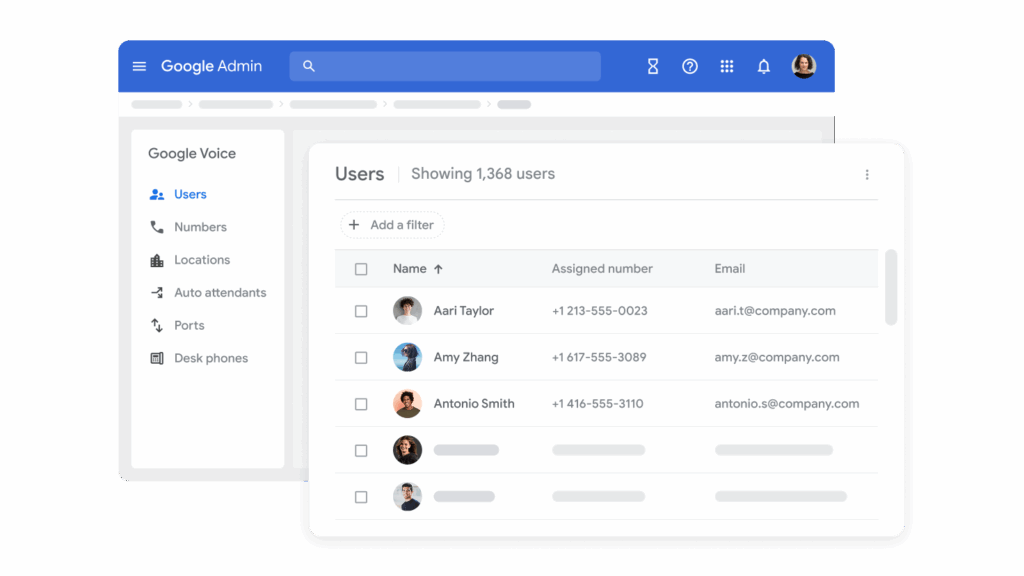
Task: Check the row checkbox for Aari Taylor
Action: click(361, 310)
